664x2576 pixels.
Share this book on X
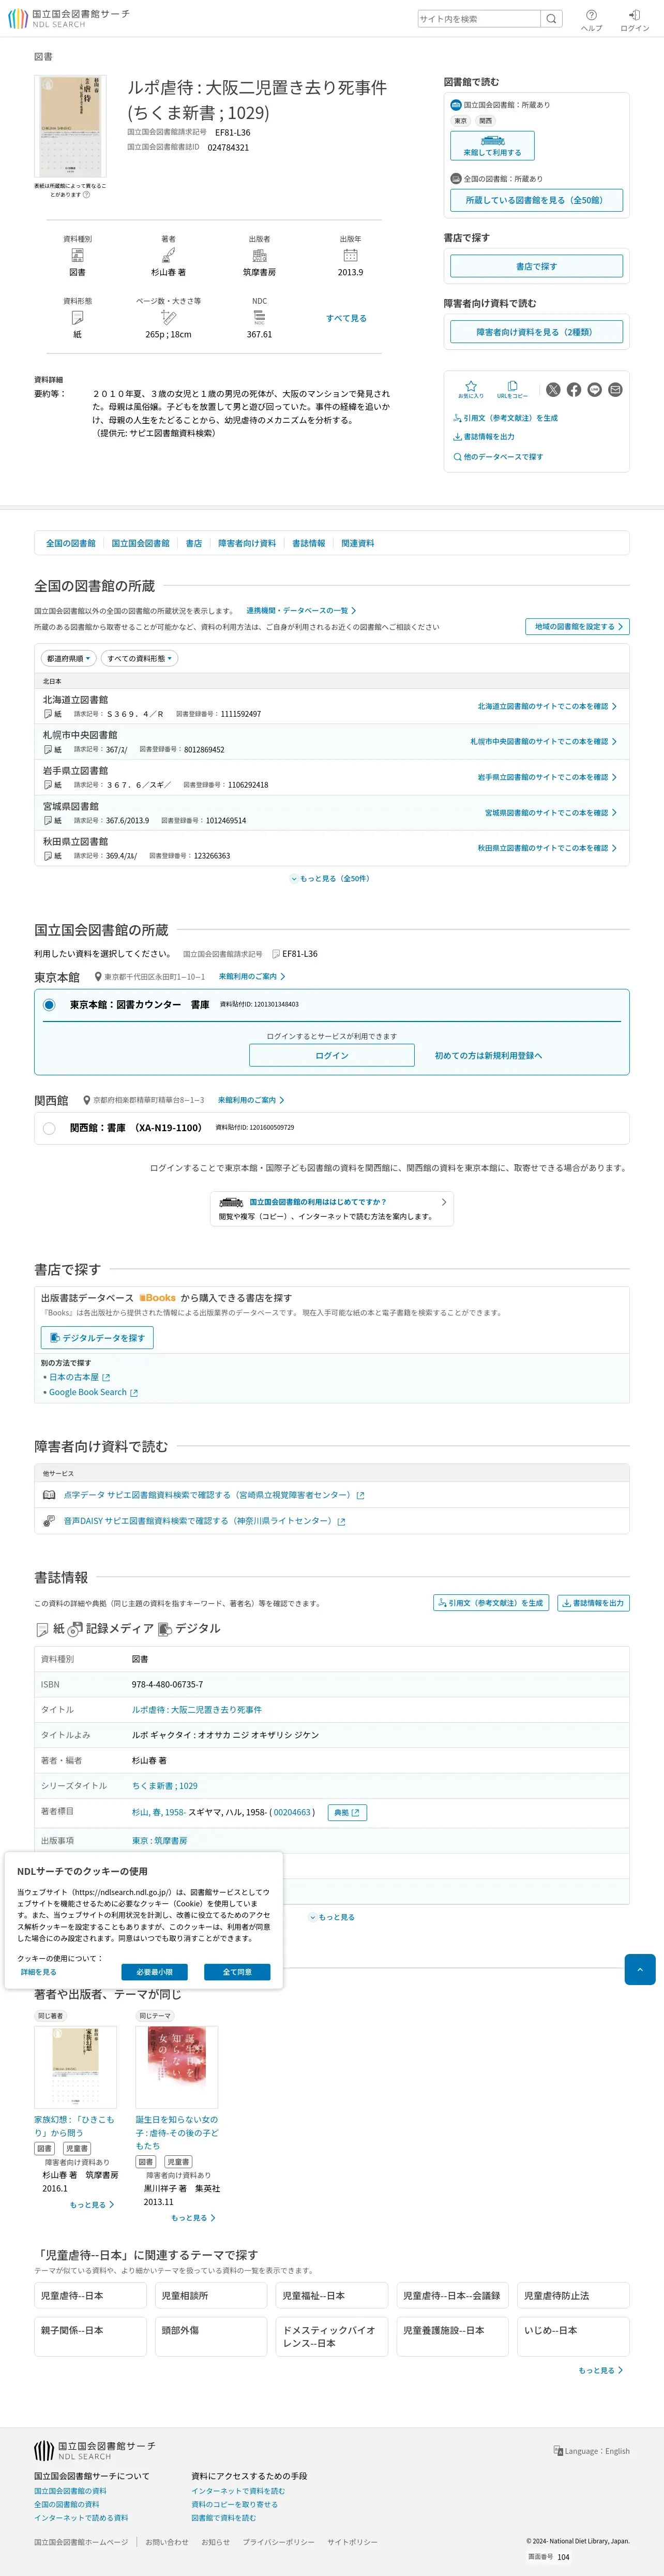pyautogui.click(x=553, y=389)
